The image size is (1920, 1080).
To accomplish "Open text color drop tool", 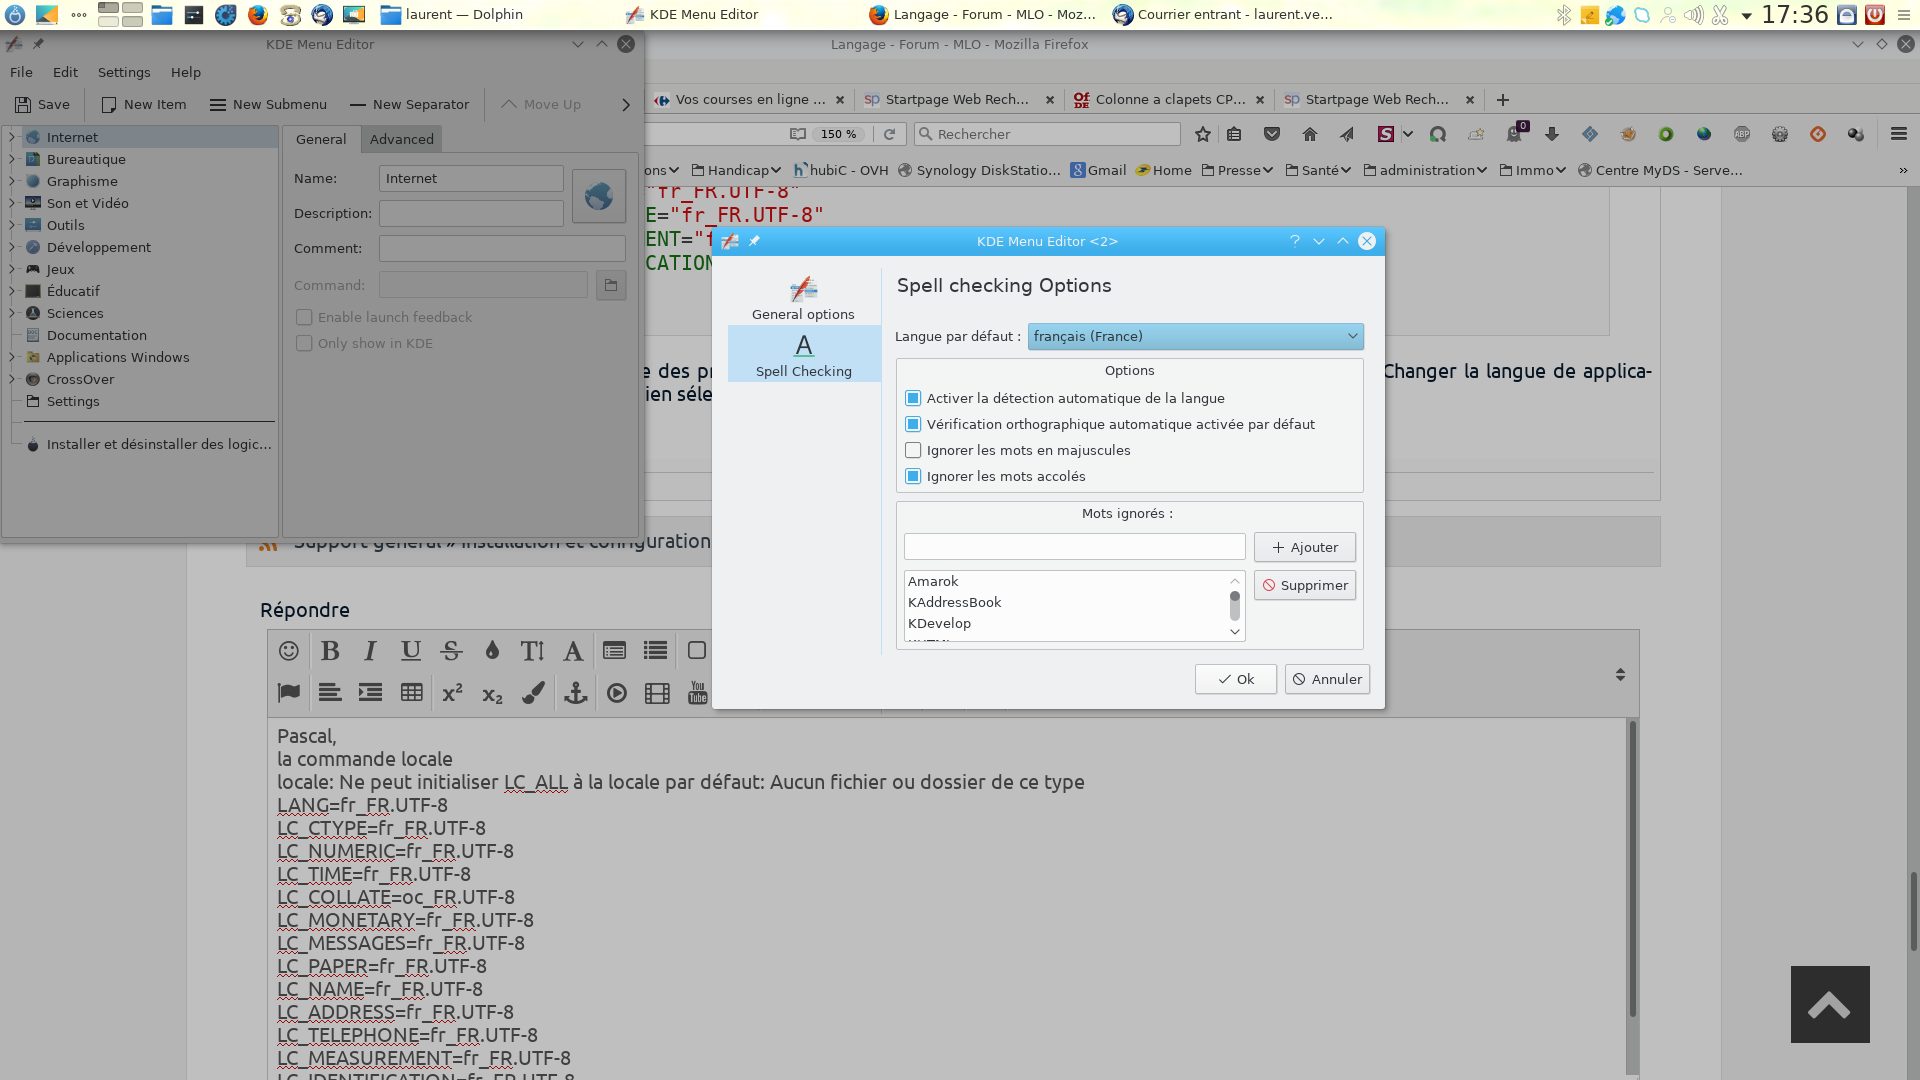I will pos(492,651).
